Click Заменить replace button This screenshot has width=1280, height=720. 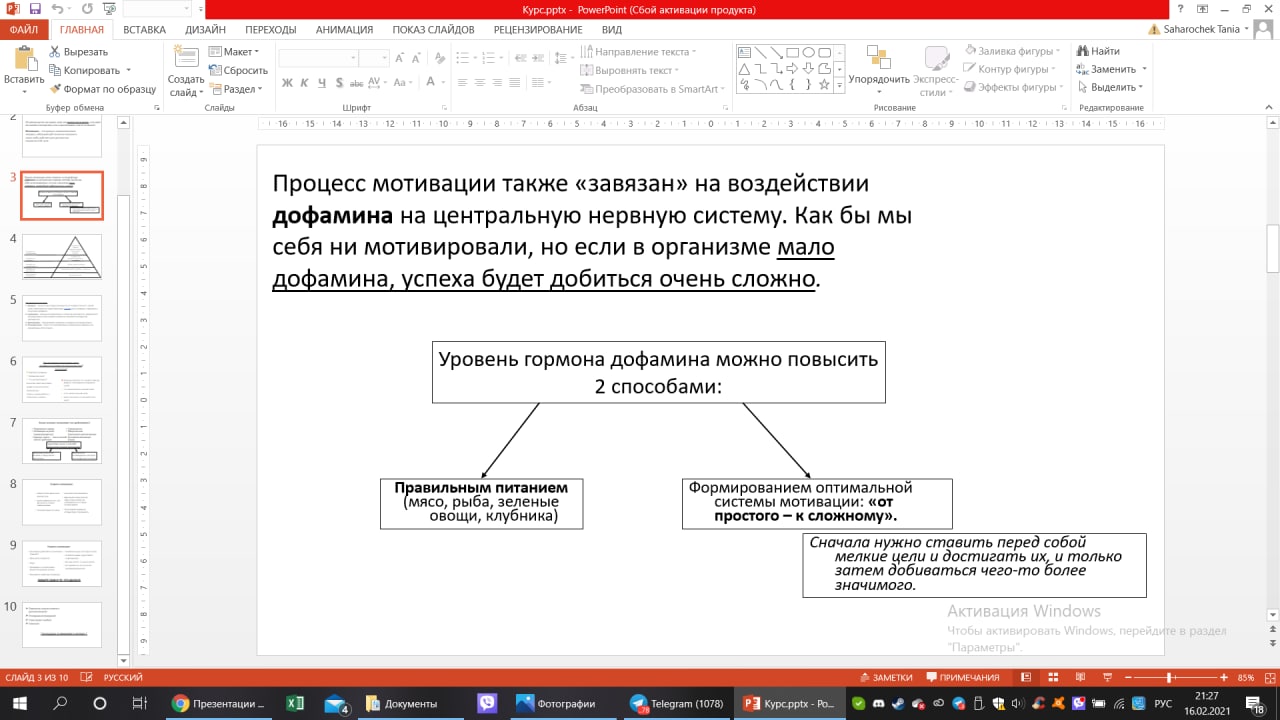click(x=1112, y=69)
